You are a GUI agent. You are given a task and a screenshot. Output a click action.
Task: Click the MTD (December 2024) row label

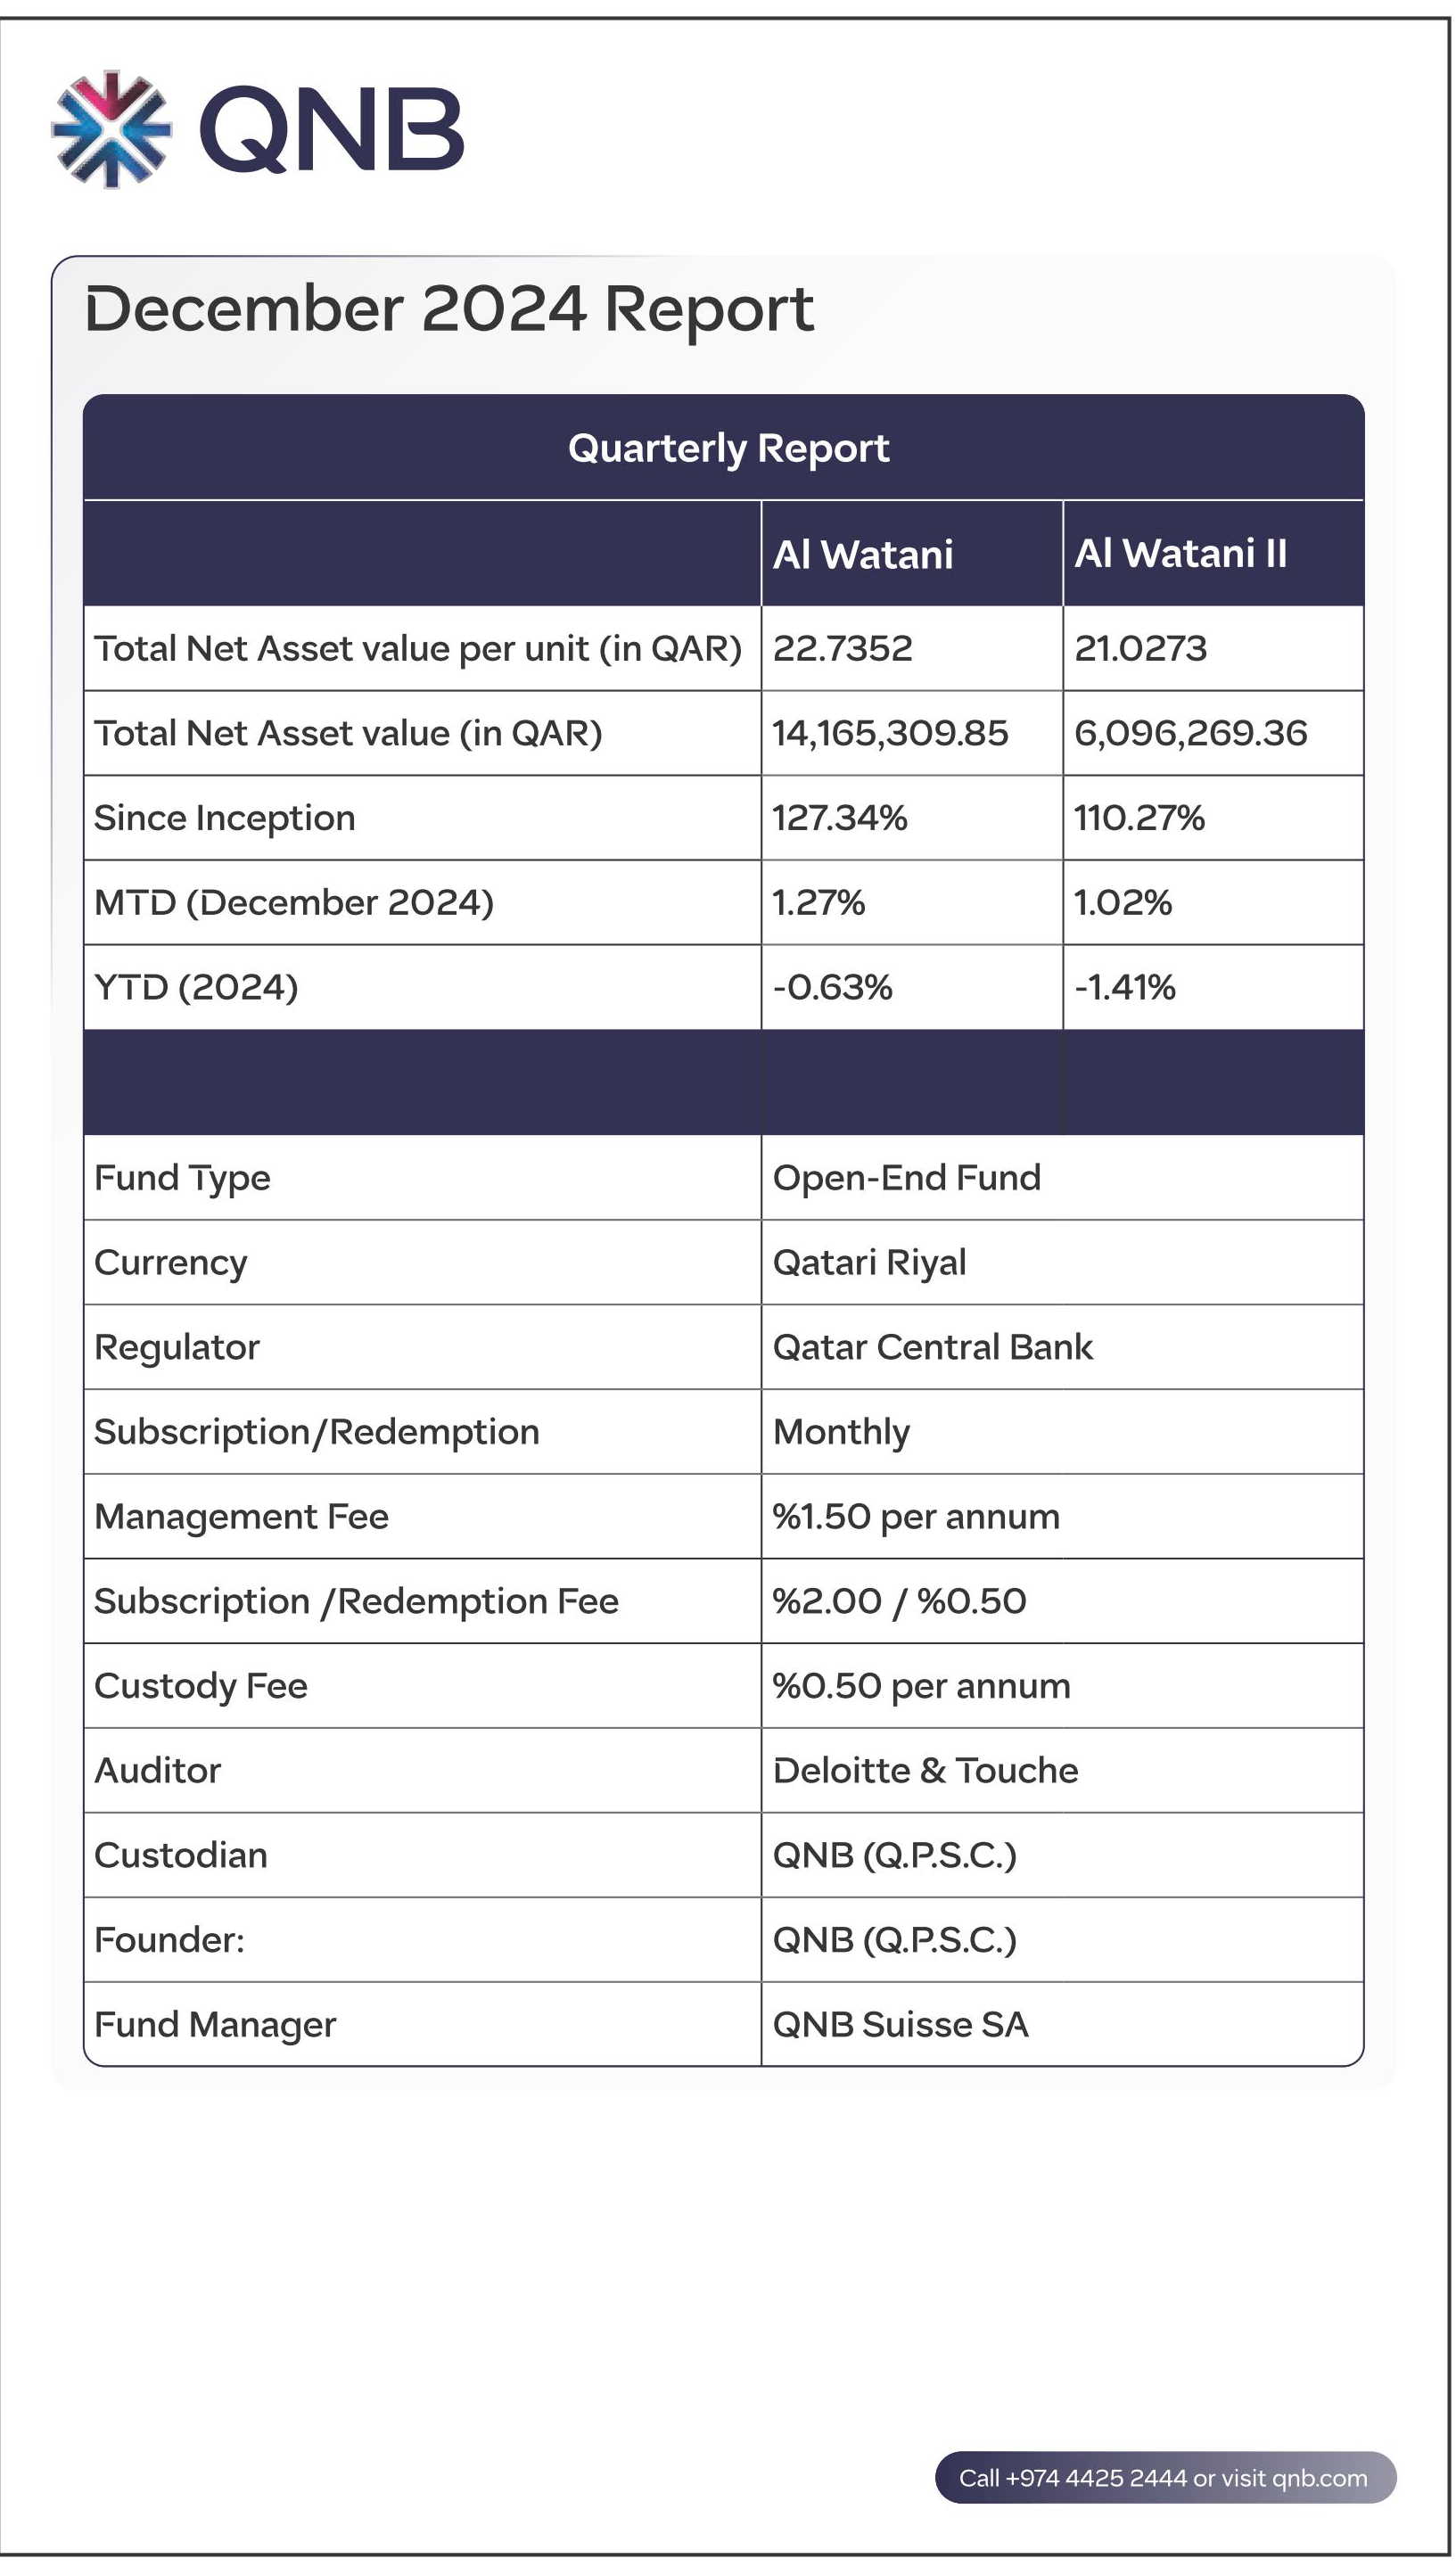point(294,903)
